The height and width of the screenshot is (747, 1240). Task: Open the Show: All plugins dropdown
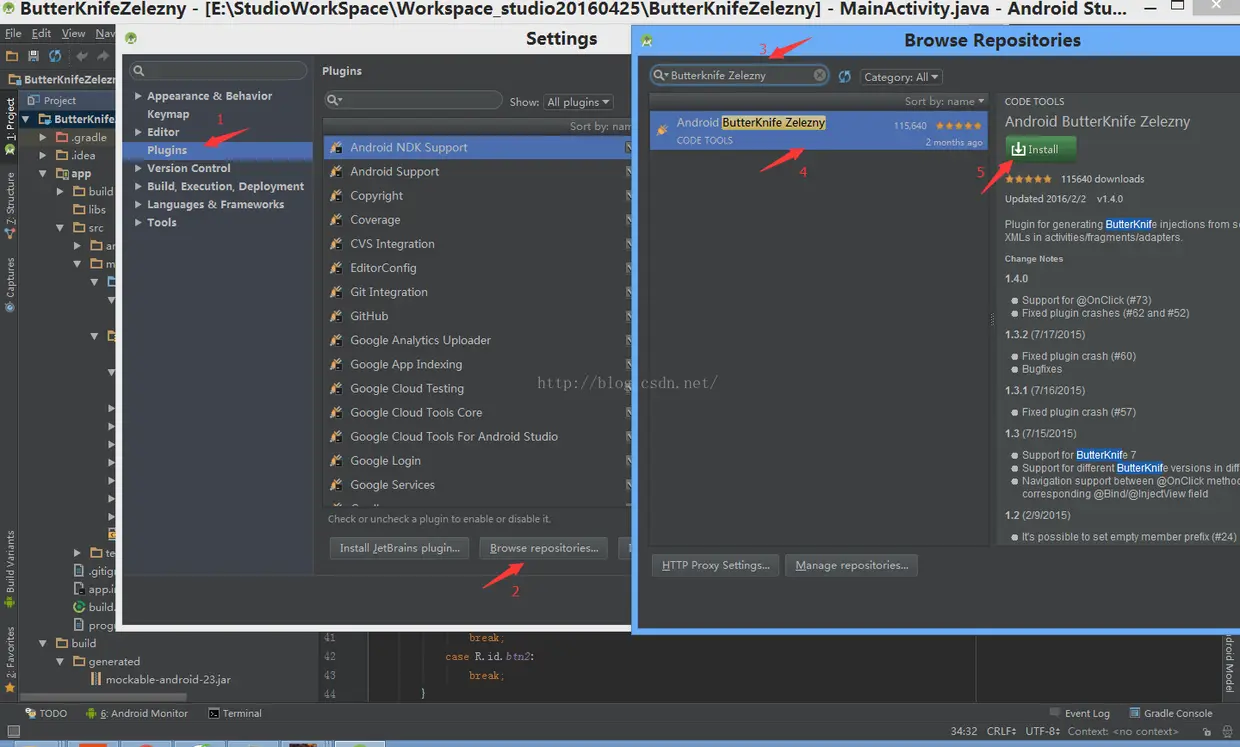579,102
